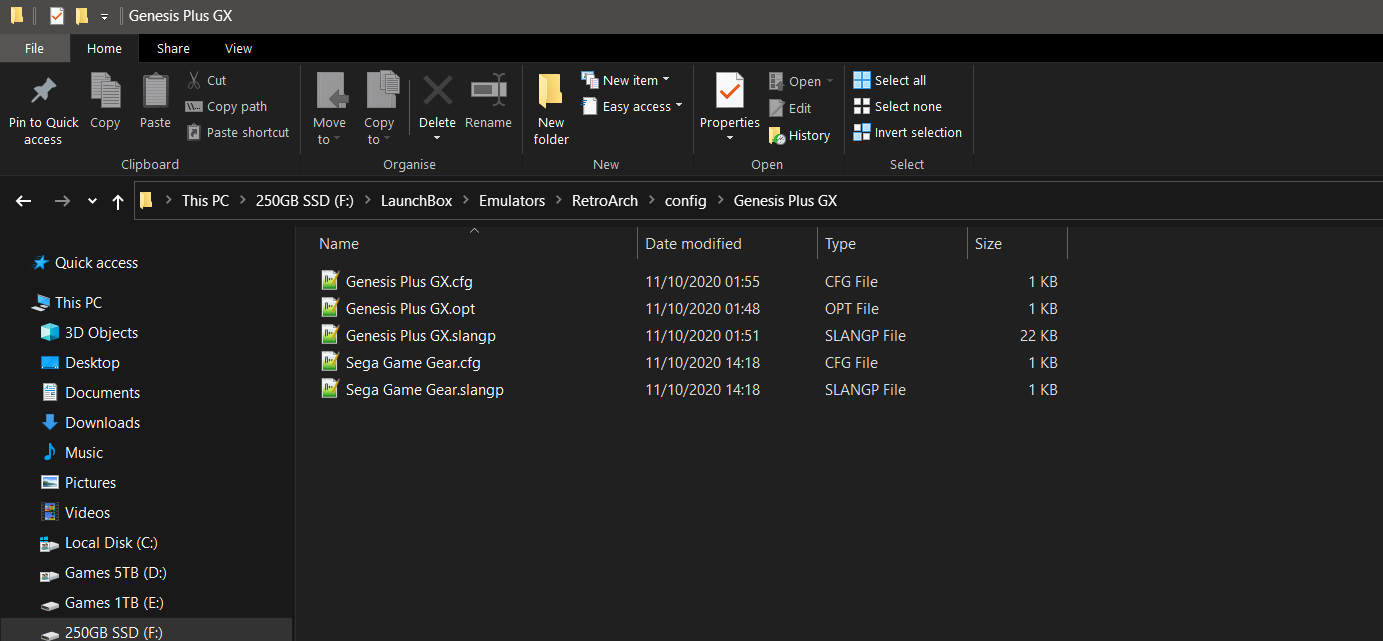Screen dimensions: 1383x641
Task: Show file History
Action: (799, 135)
